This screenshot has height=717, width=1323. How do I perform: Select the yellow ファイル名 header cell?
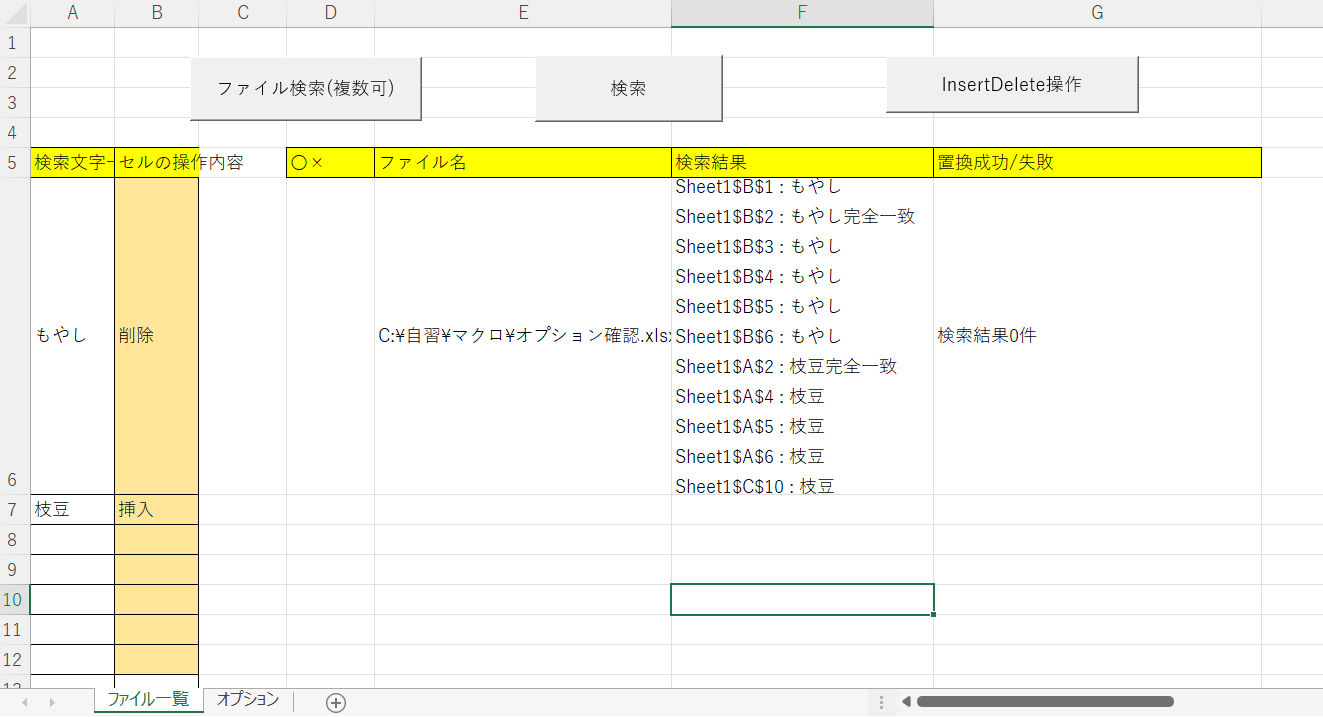click(x=523, y=161)
